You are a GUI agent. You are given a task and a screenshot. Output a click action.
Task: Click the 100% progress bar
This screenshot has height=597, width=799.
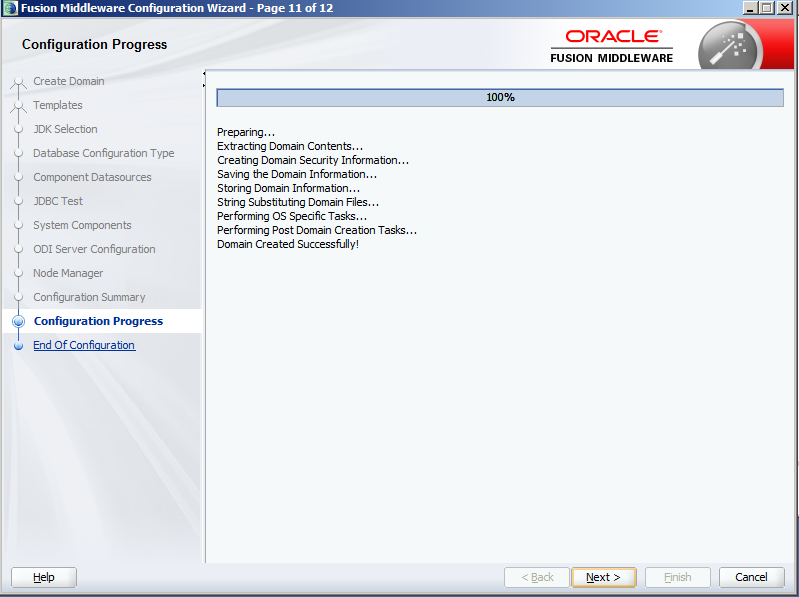(x=500, y=97)
